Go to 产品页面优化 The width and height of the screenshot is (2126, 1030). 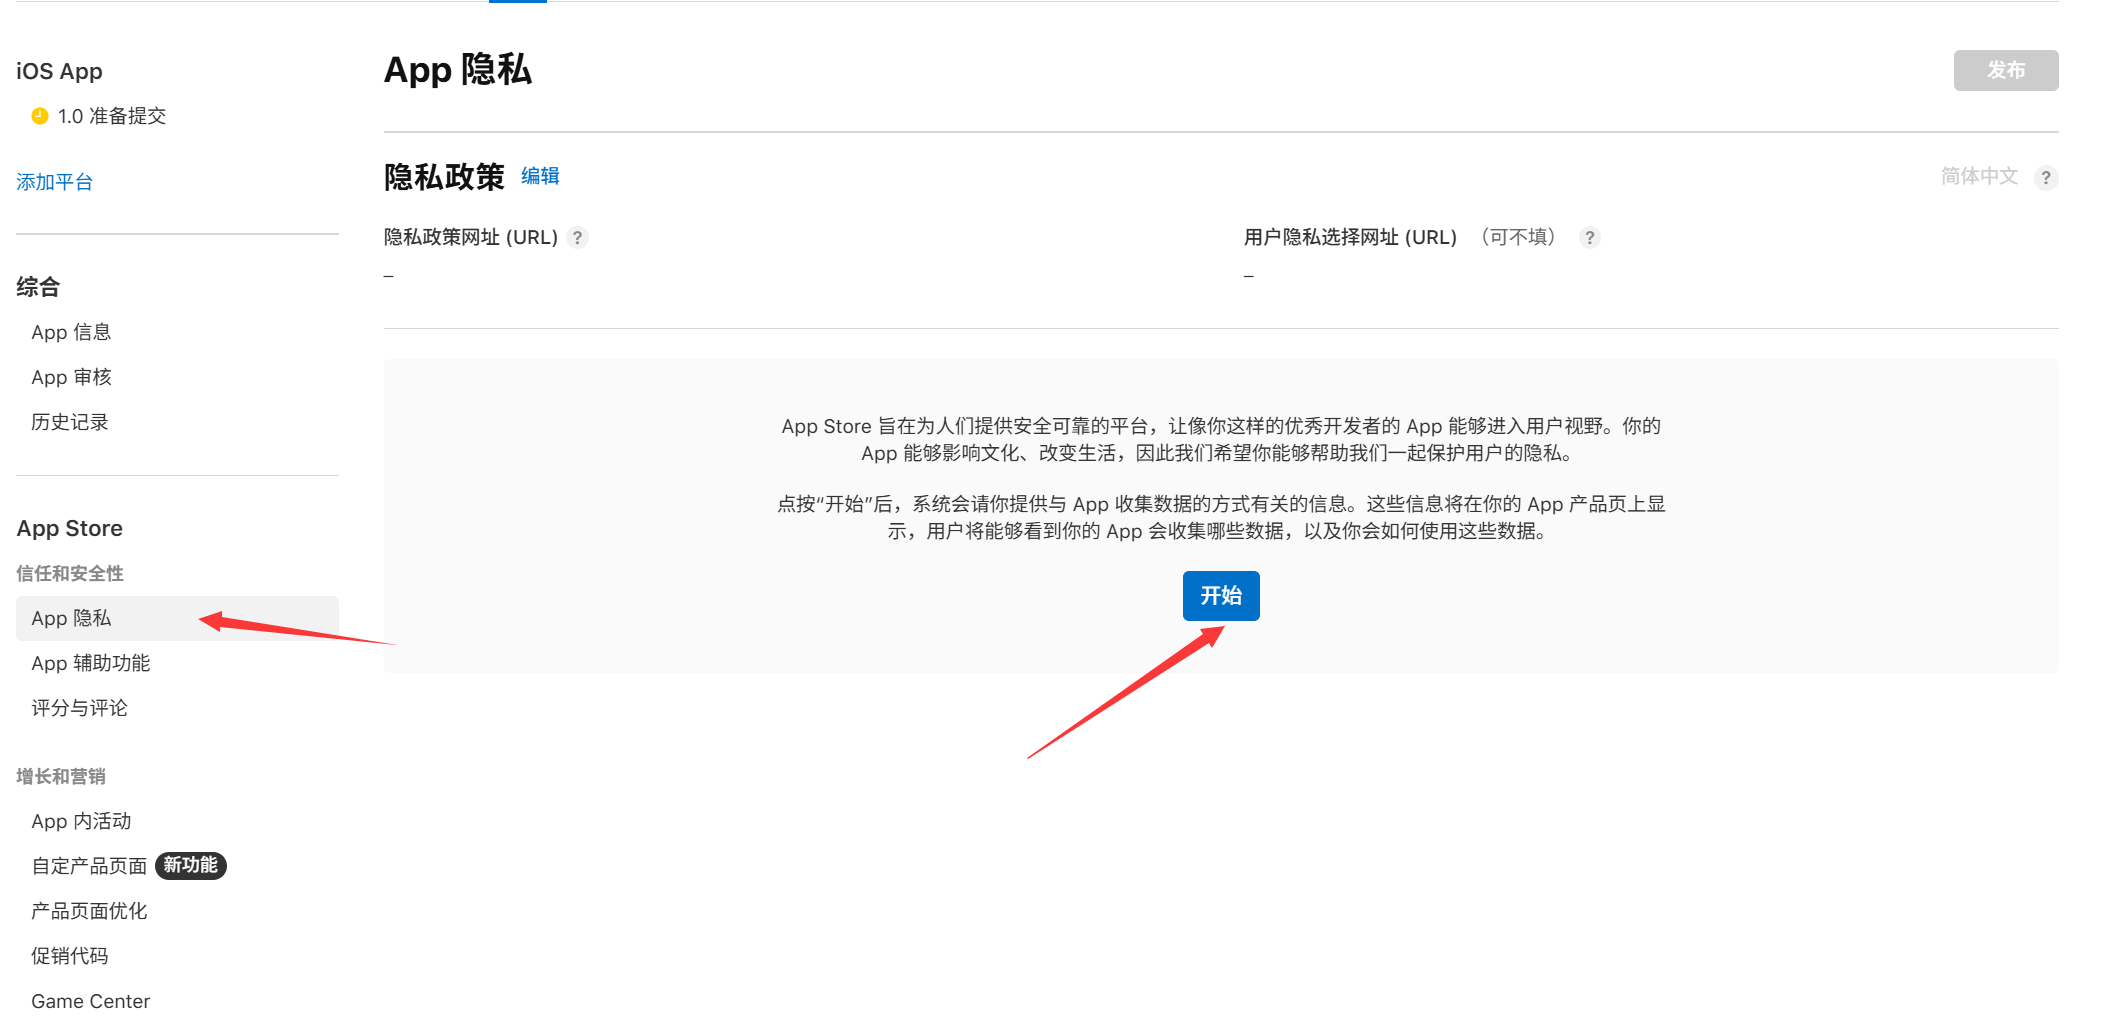[89, 911]
